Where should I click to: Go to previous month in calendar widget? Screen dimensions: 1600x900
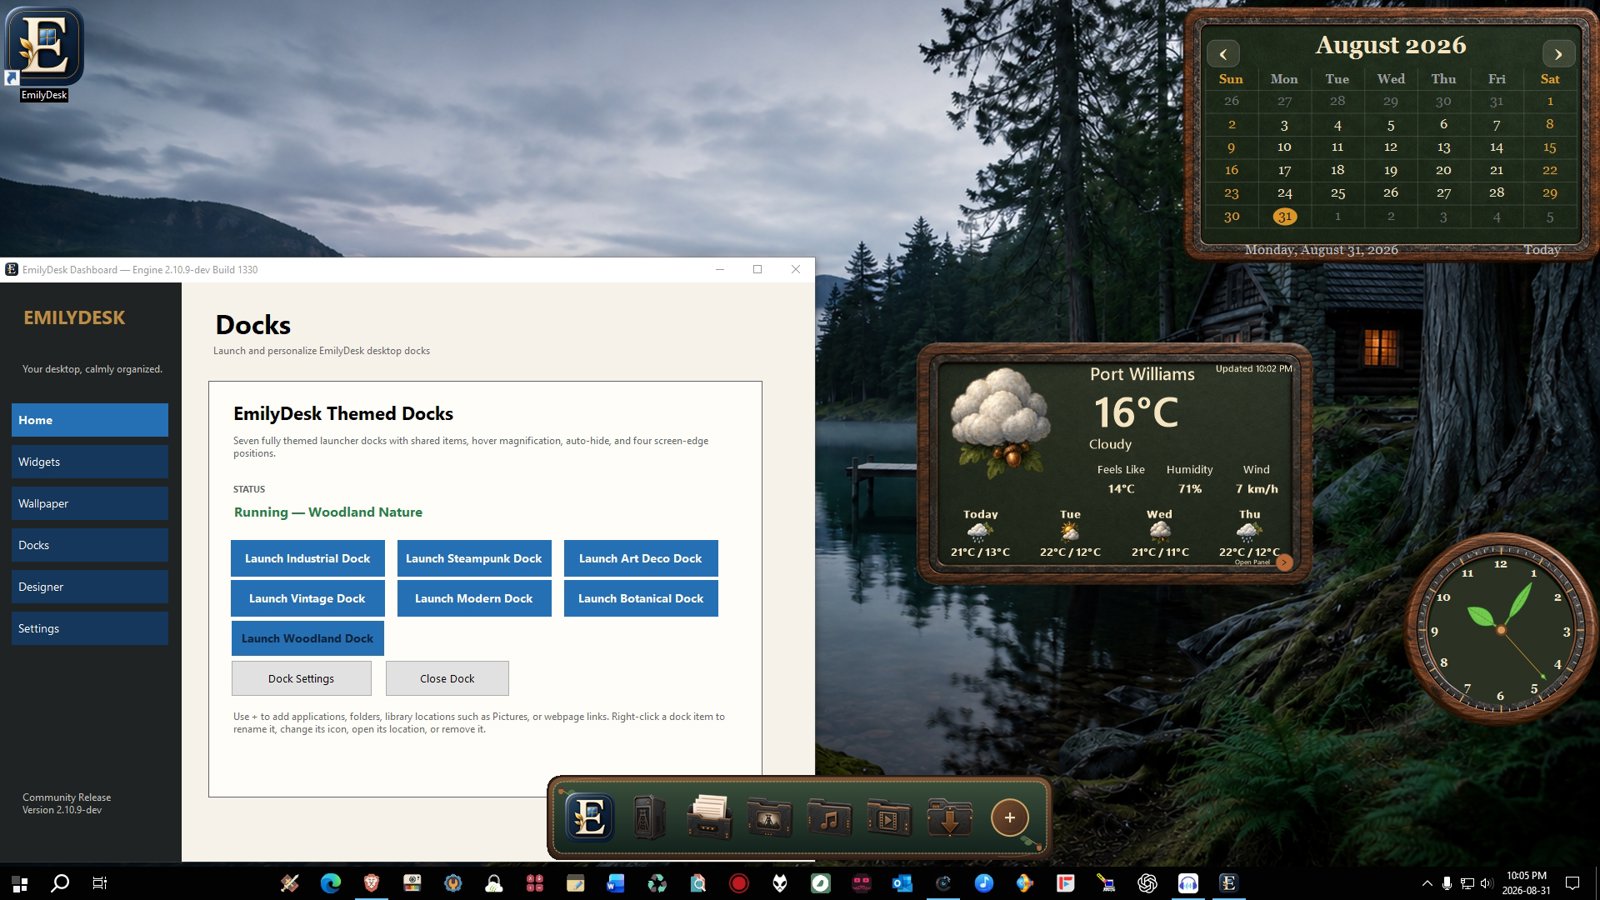[1223, 54]
